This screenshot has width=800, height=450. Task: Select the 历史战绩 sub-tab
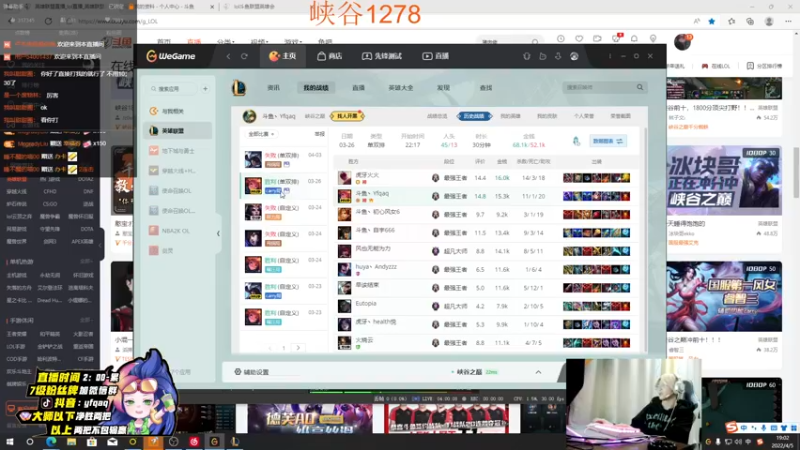[x=474, y=116]
